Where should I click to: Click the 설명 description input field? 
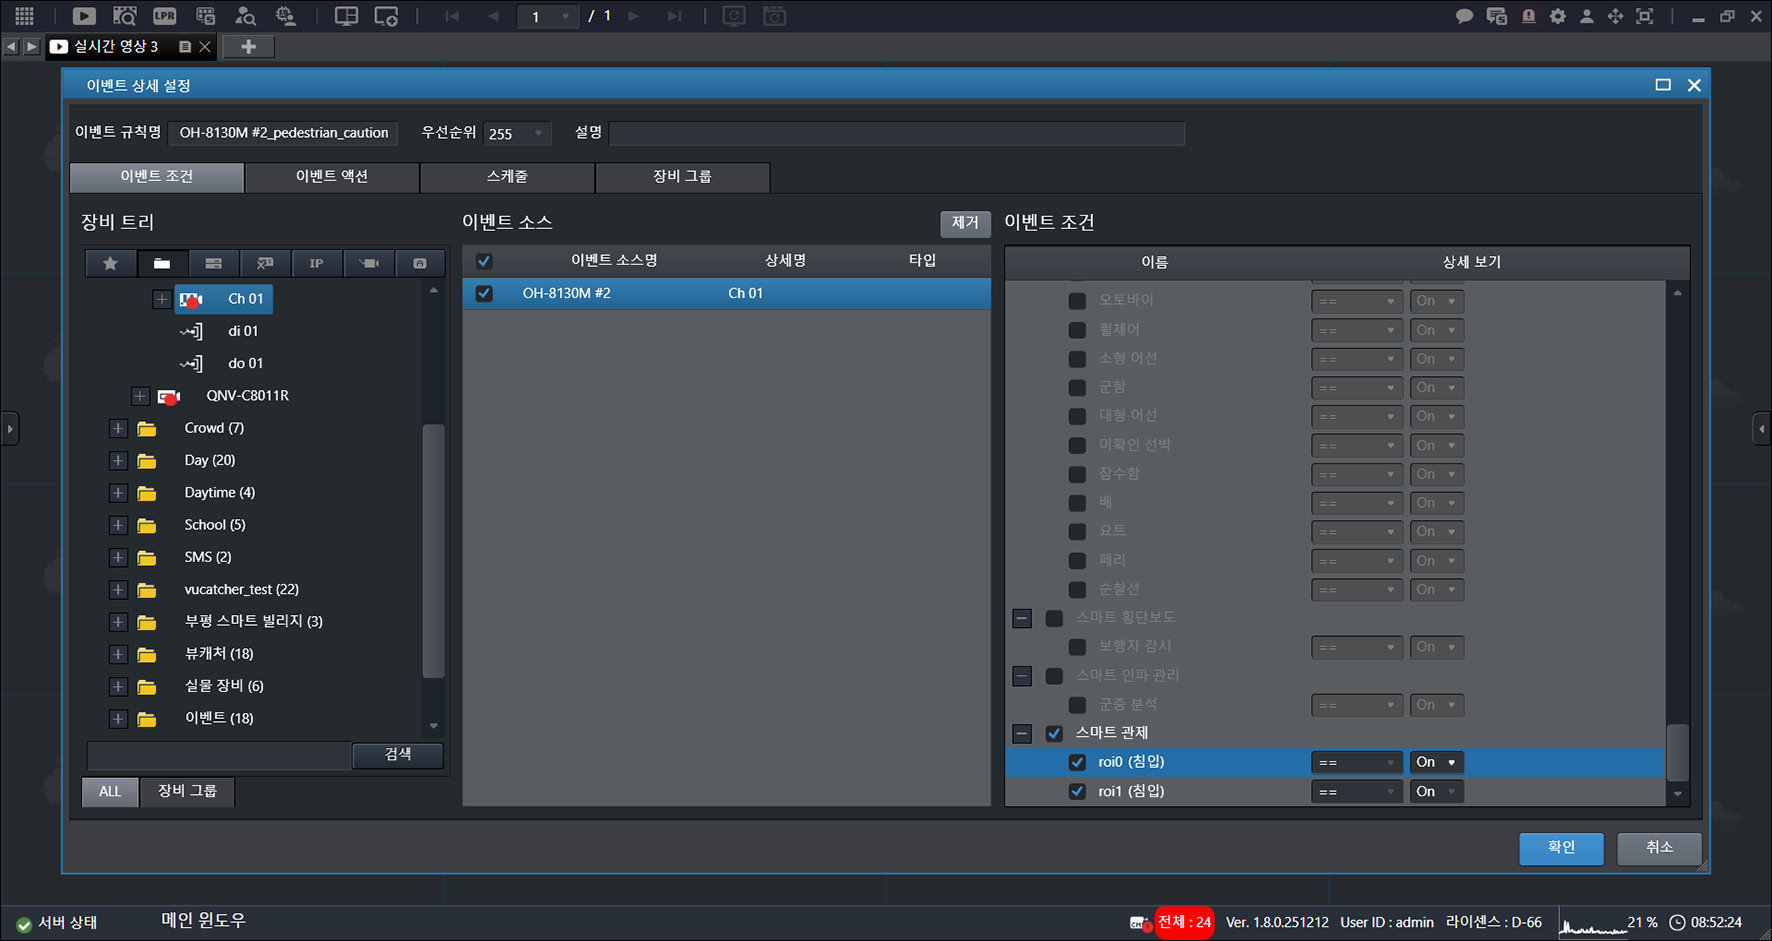897,133
